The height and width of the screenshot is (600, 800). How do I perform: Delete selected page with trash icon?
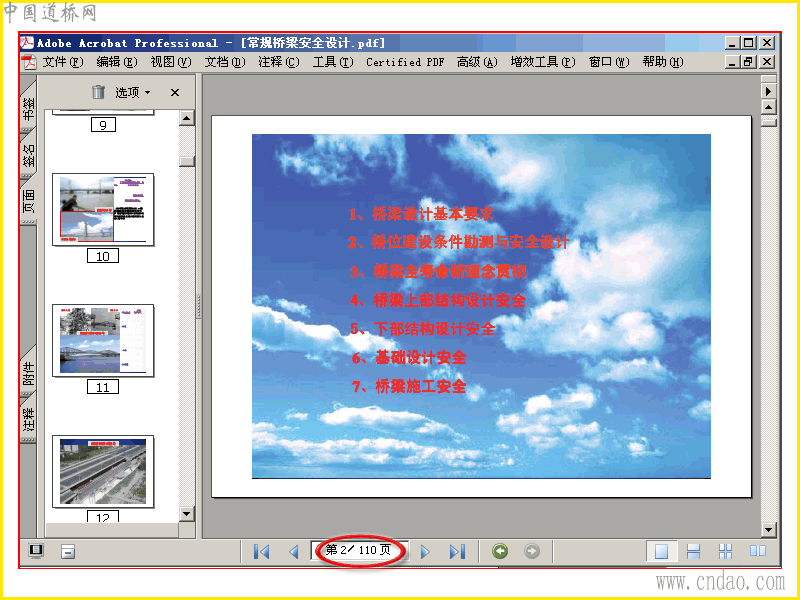[x=98, y=92]
